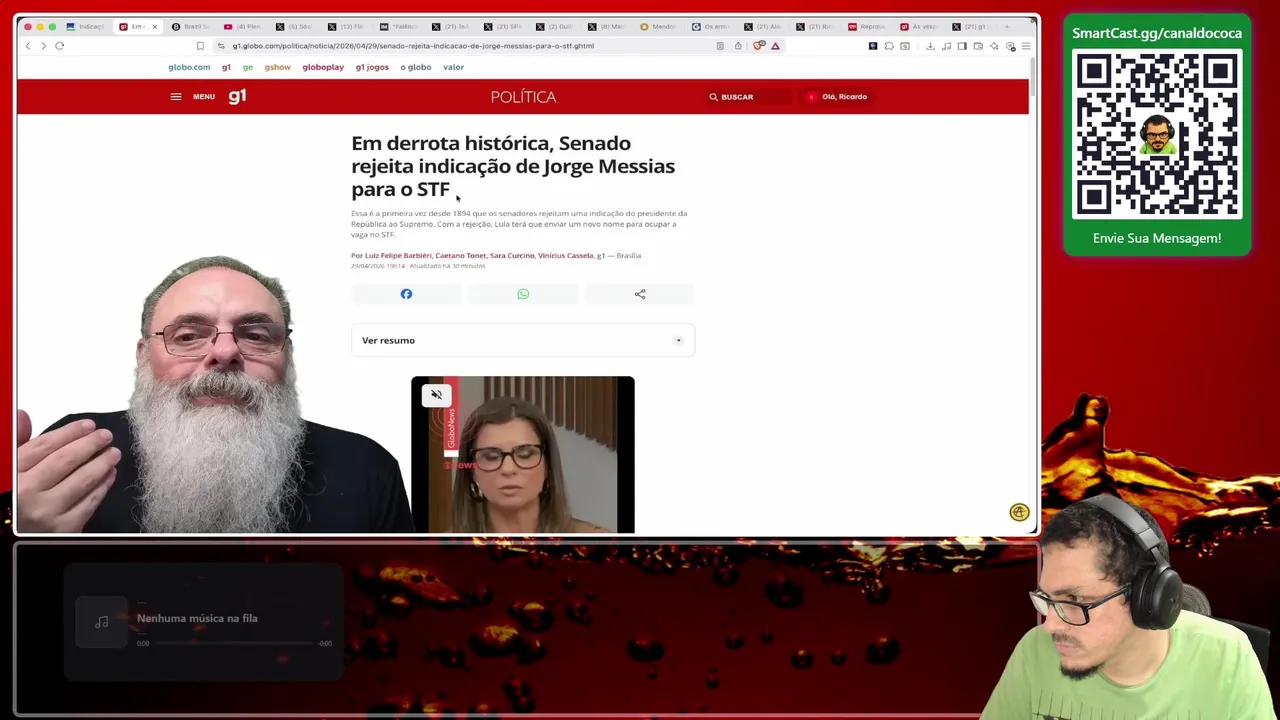Click the address bar share icon
The image size is (1280, 720).
738,46
